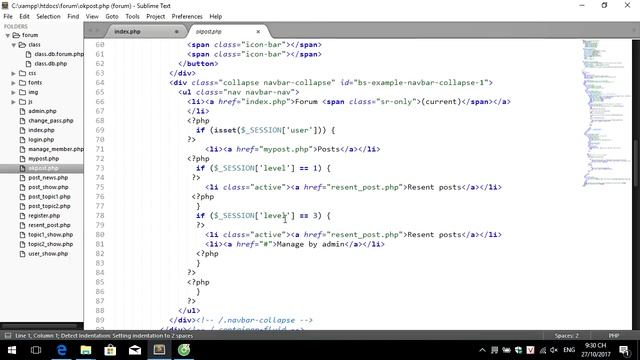Click the vertical editor scrollbar

[x=636, y=163]
